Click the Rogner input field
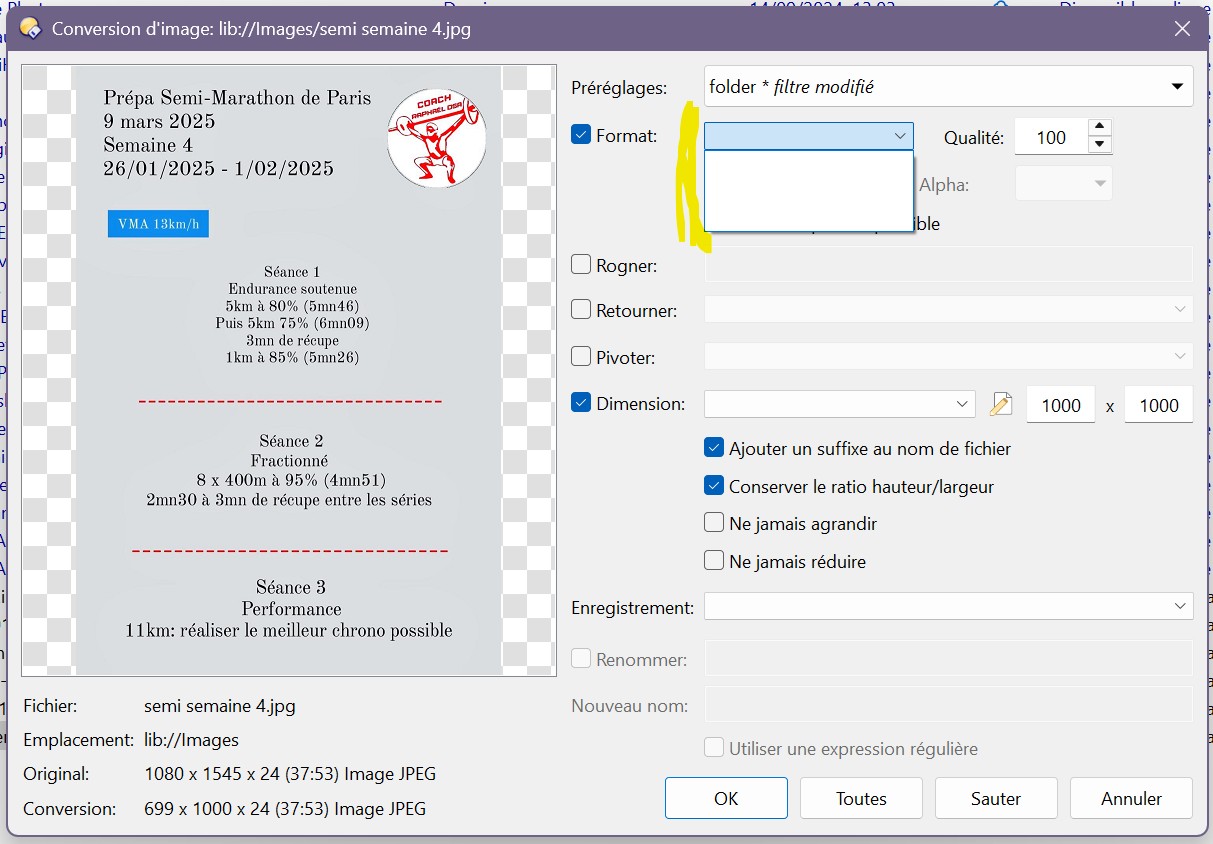The height and width of the screenshot is (844, 1213). (948, 264)
